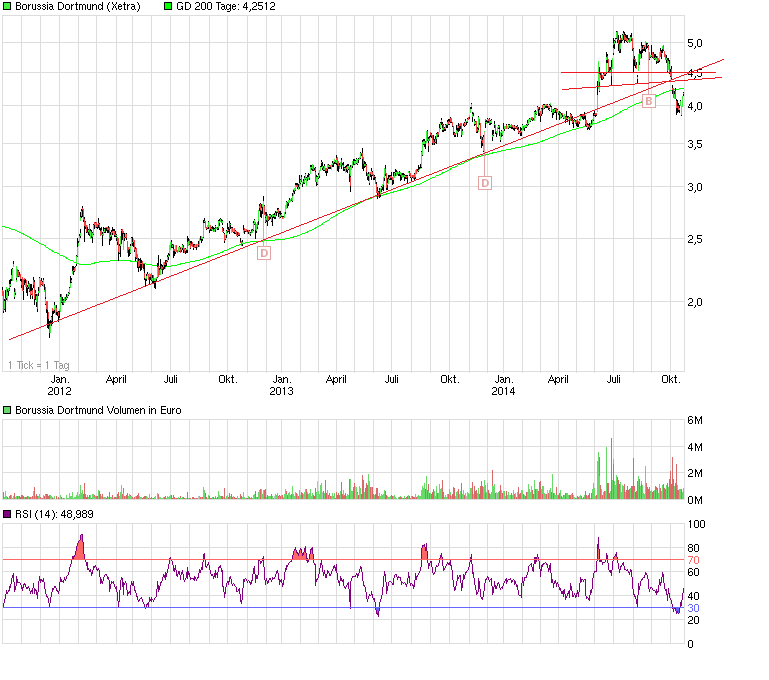This screenshot has height=680, width=769.
Task: Click the green Borussia Dortmund (Xetra) legend square
Action: (x=7, y=6)
